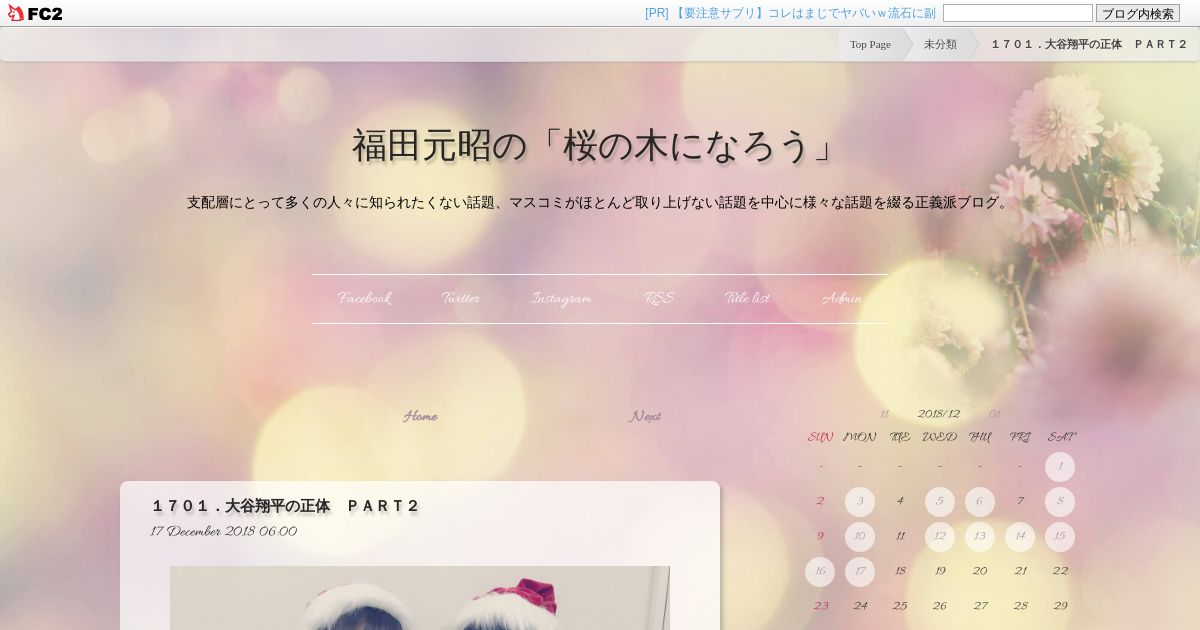Click calendar date 21
This screenshot has height=630, width=1200.
[x=1020, y=572]
